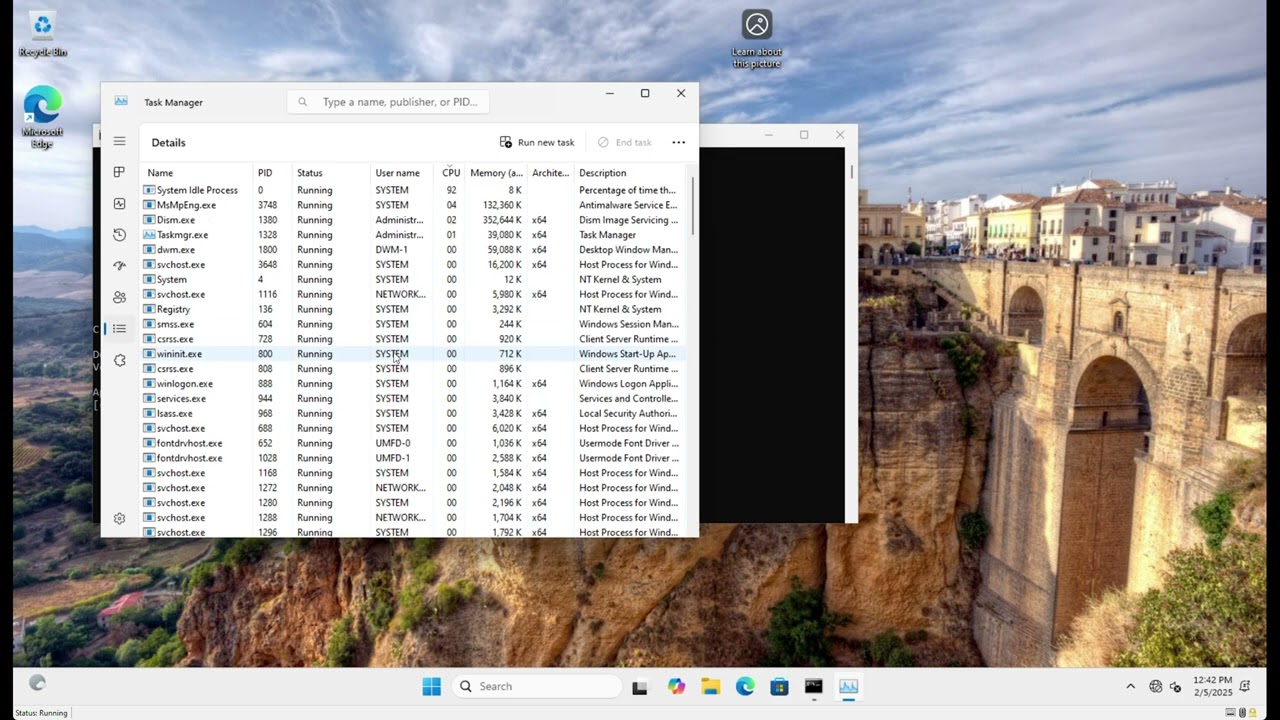Open the Startup apps page in sidebar
Viewport: 1280px width, 720px height.
(119, 266)
